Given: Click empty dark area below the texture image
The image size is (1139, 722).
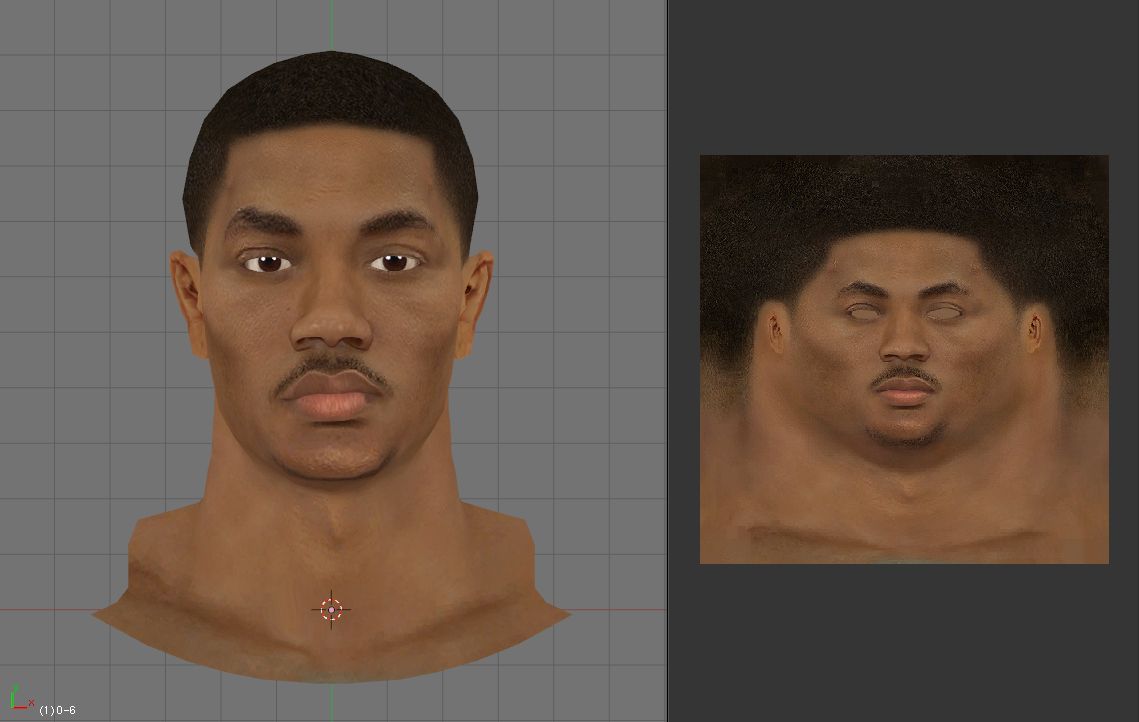Looking at the screenshot, I should (x=903, y=640).
